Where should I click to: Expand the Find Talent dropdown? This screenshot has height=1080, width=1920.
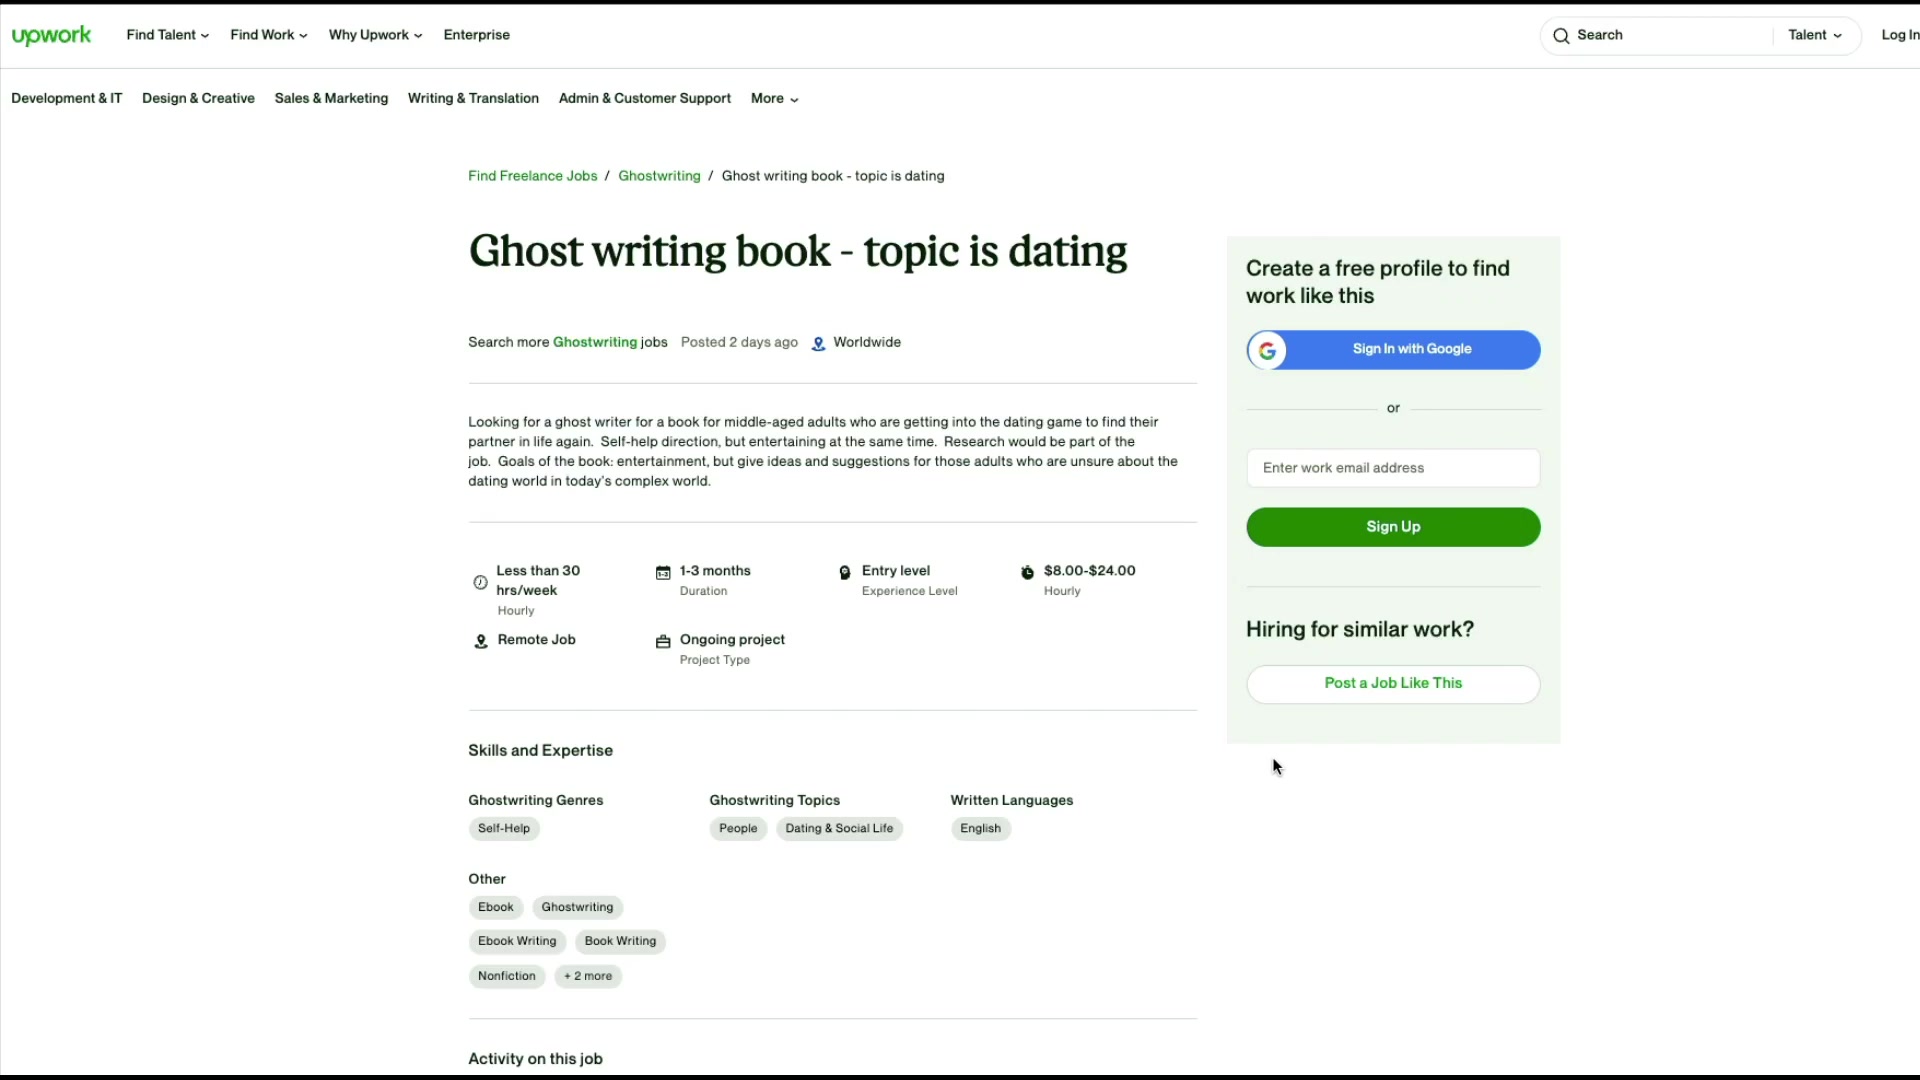[x=167, y=35]
